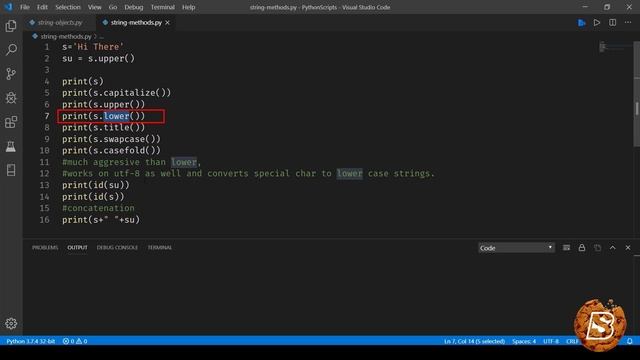Toggle the output scroll lock
640x360 pixels.
582,248
